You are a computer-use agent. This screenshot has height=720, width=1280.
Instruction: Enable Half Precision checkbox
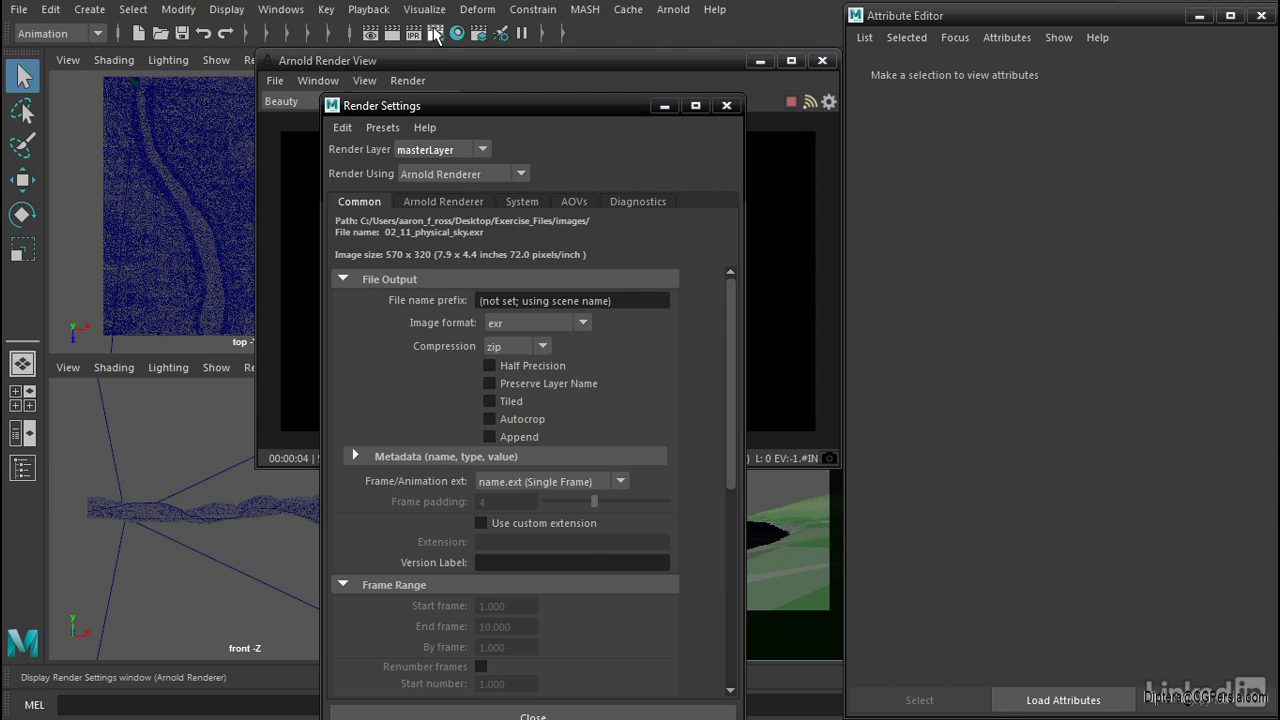pos(489,365)
